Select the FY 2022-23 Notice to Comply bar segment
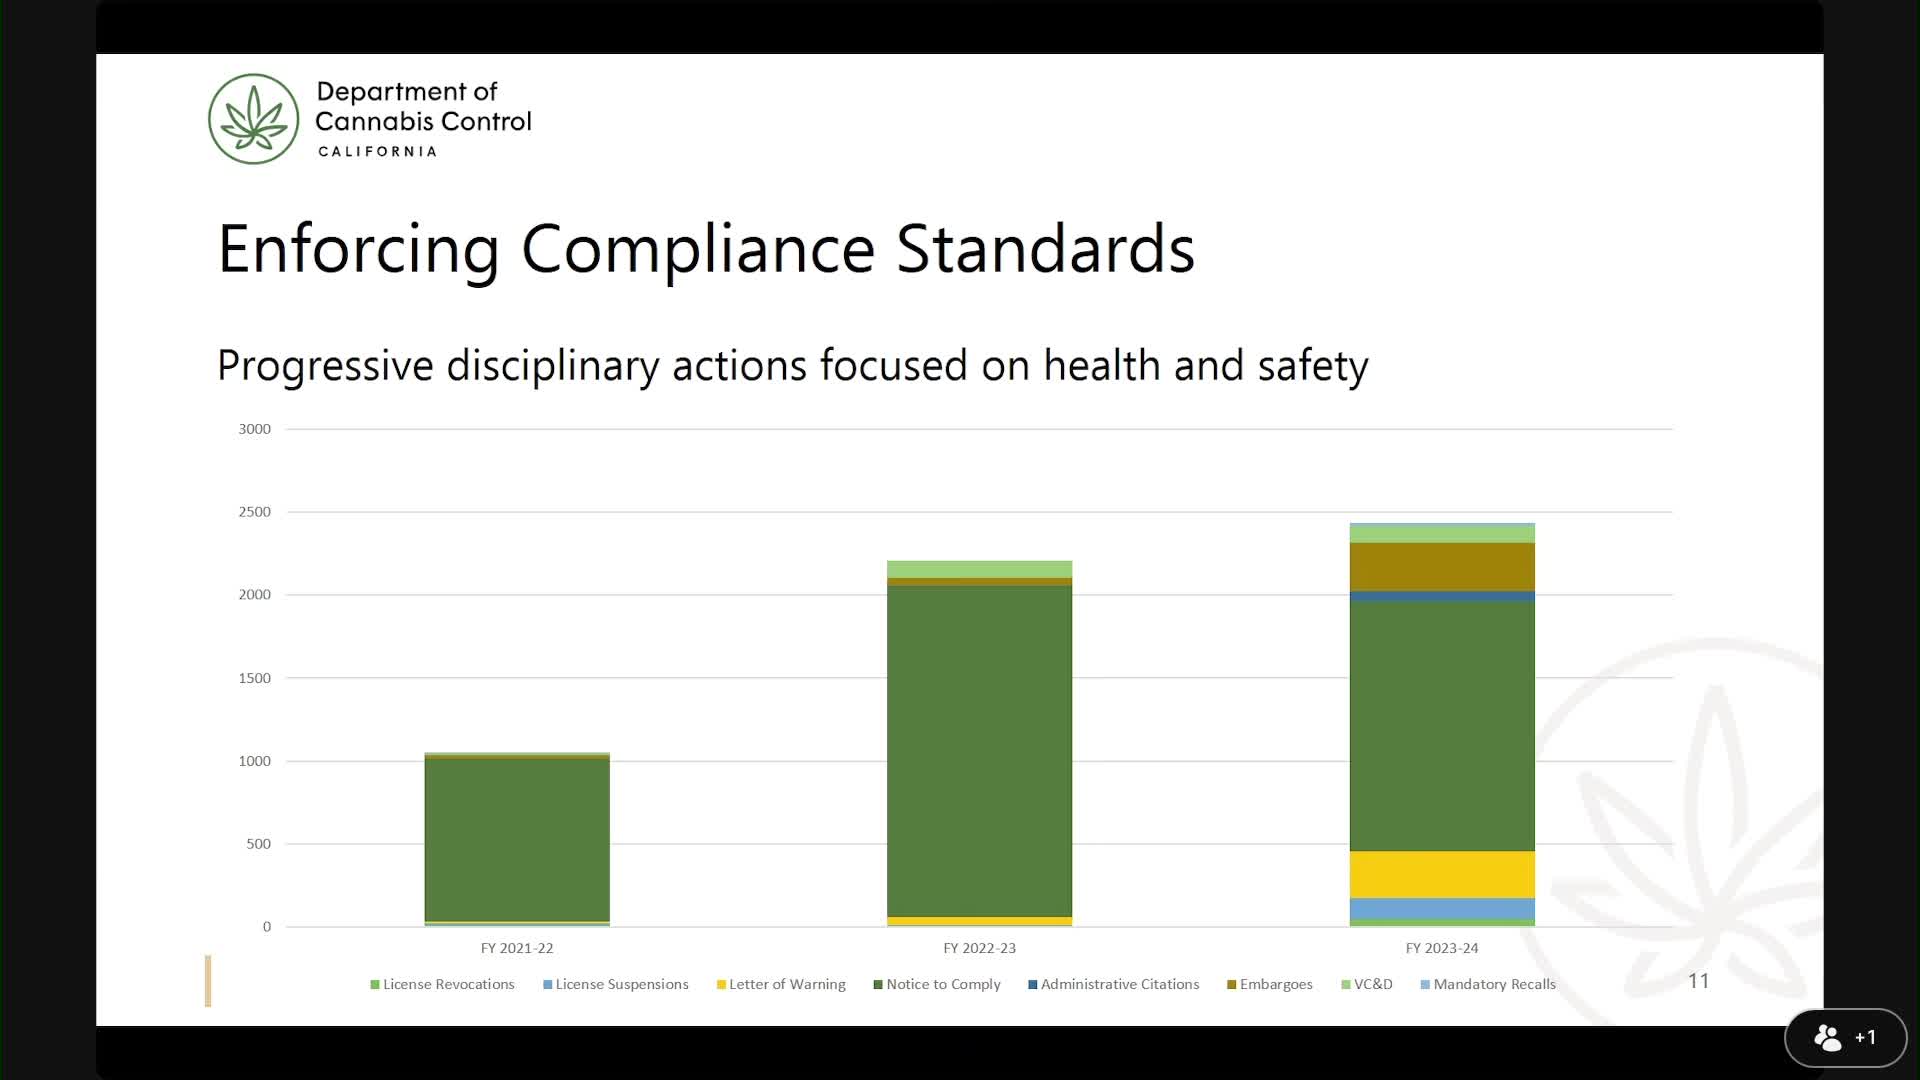Viewport: 1920px width, 1080px height. click(x=979, y=750)
